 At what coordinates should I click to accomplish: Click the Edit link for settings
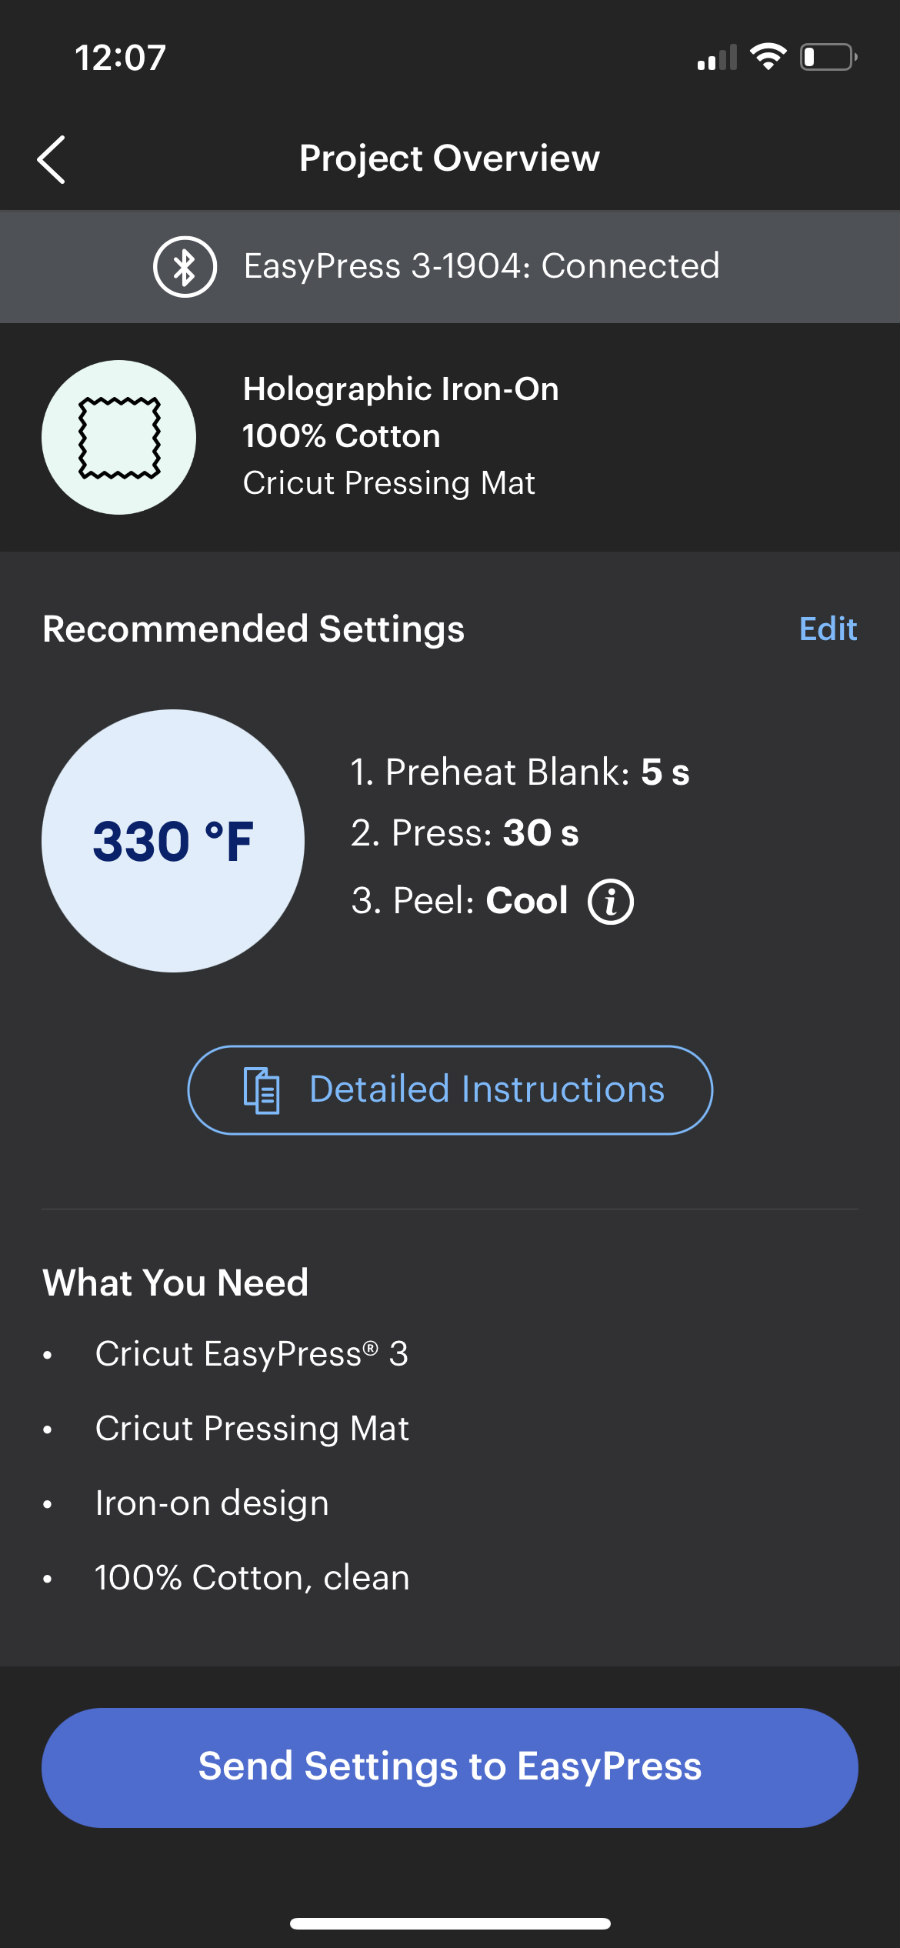pyautogui.click(x=828, y=629)
